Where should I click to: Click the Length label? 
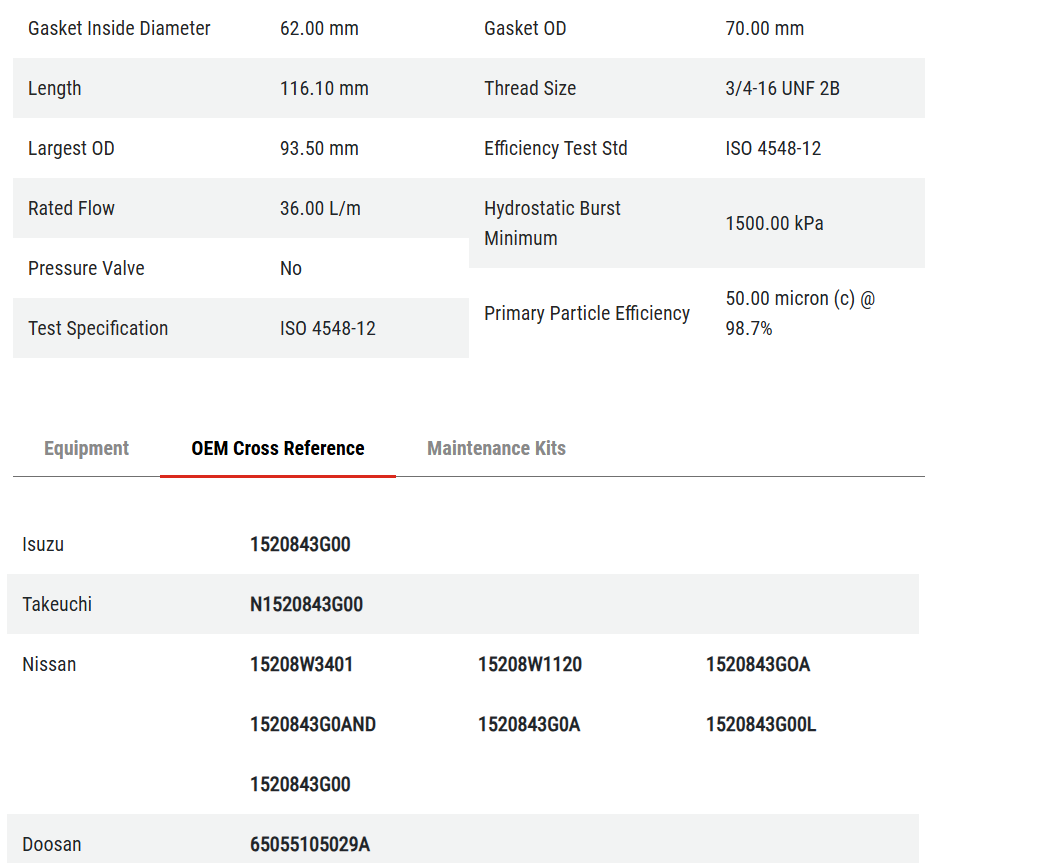(x=55, y=89)
